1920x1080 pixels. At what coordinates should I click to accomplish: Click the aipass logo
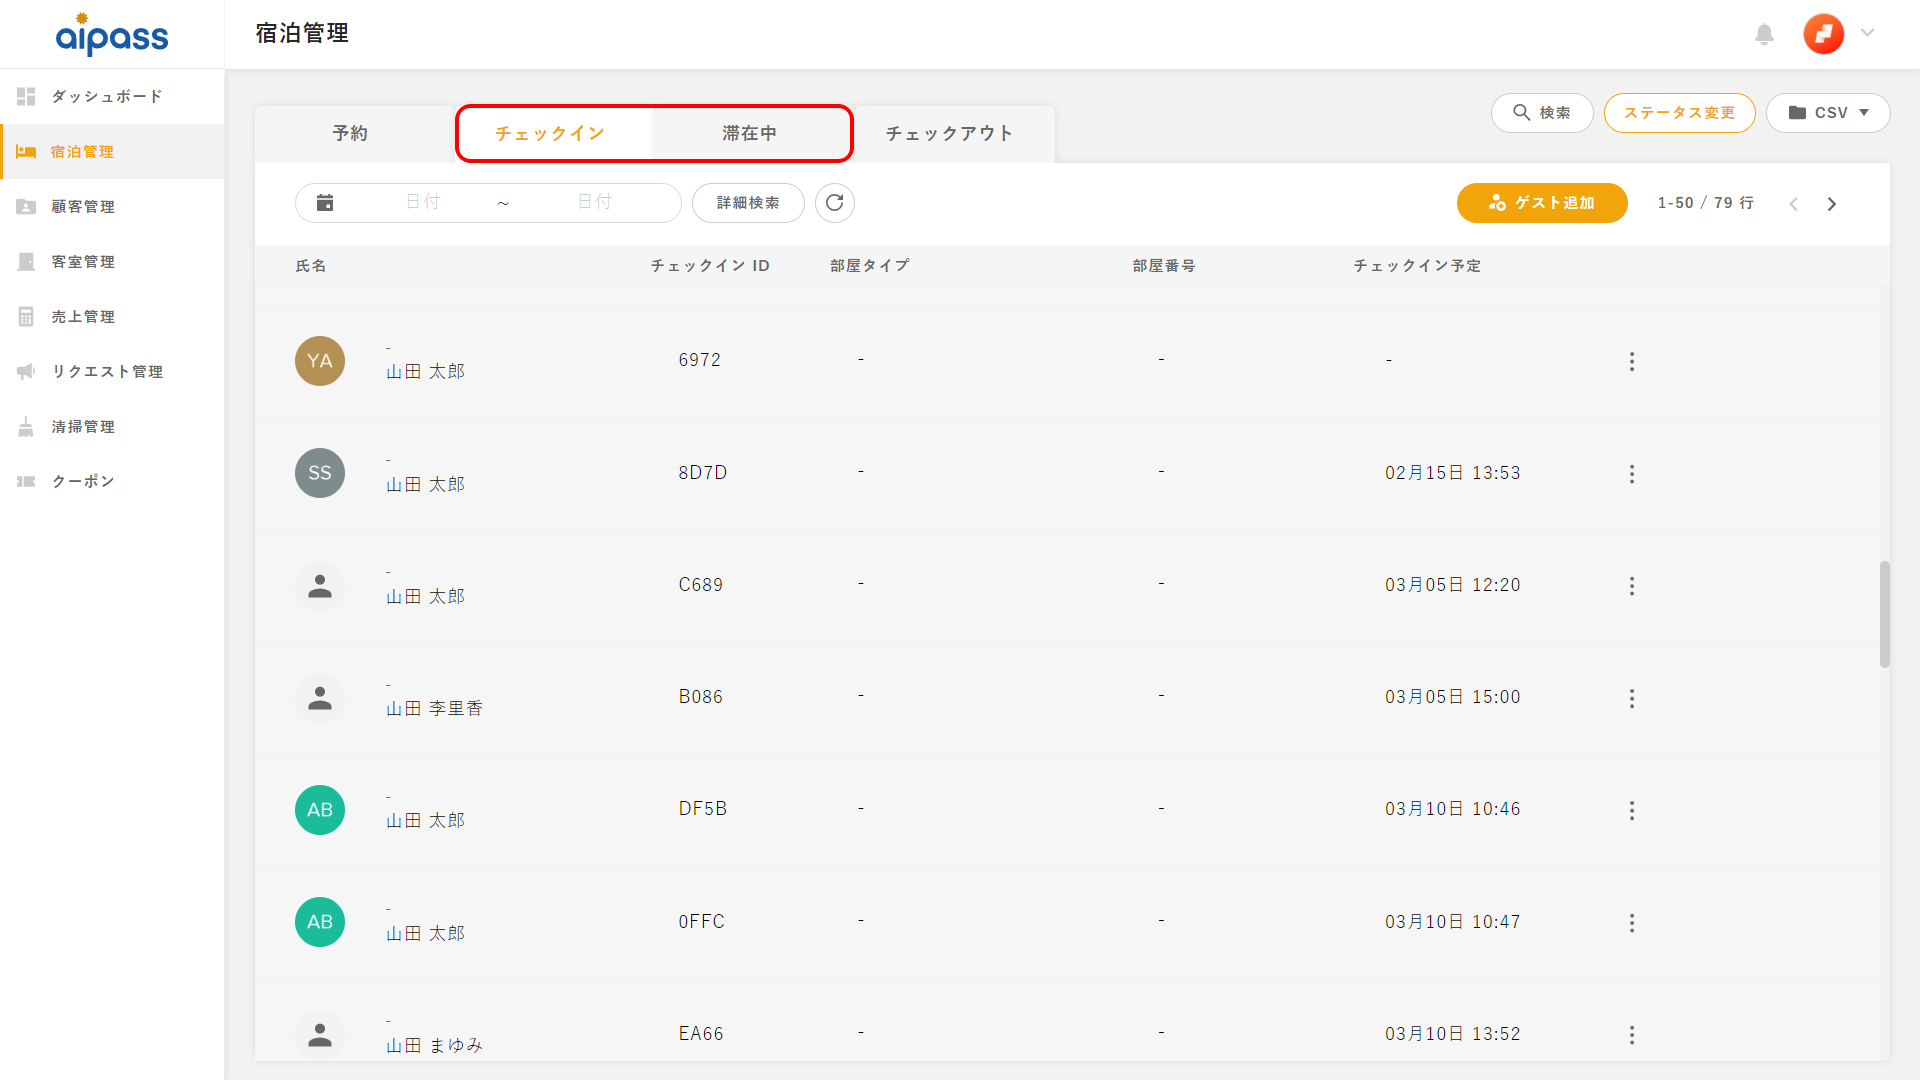112,35
